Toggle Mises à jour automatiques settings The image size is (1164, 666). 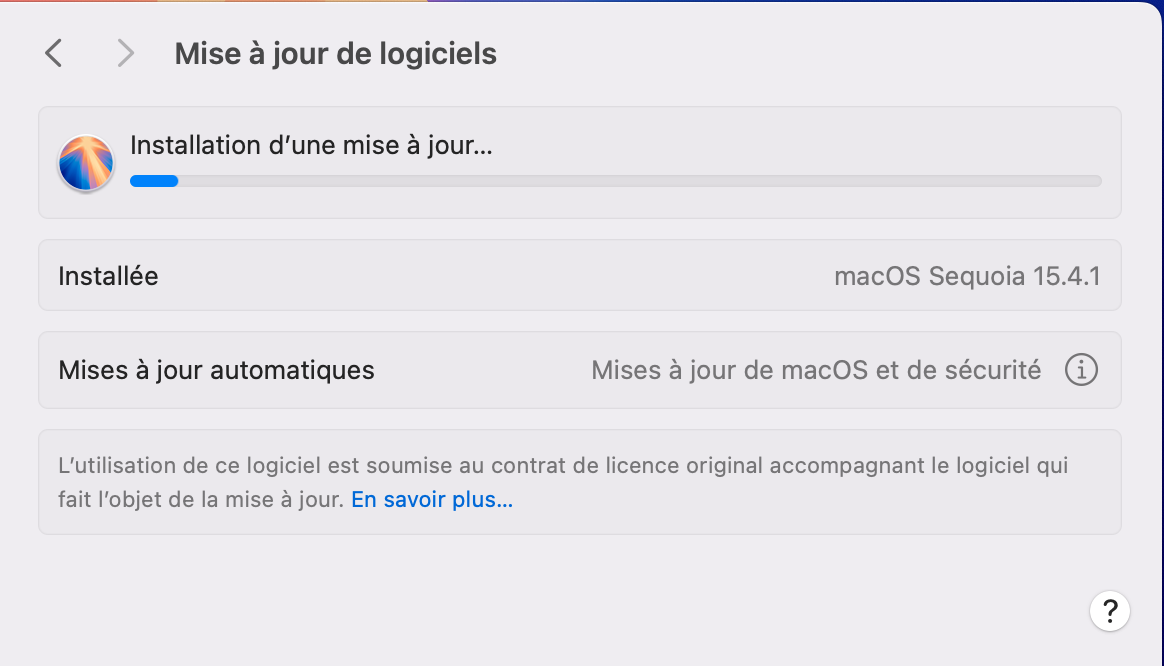(x=580, y=370)
